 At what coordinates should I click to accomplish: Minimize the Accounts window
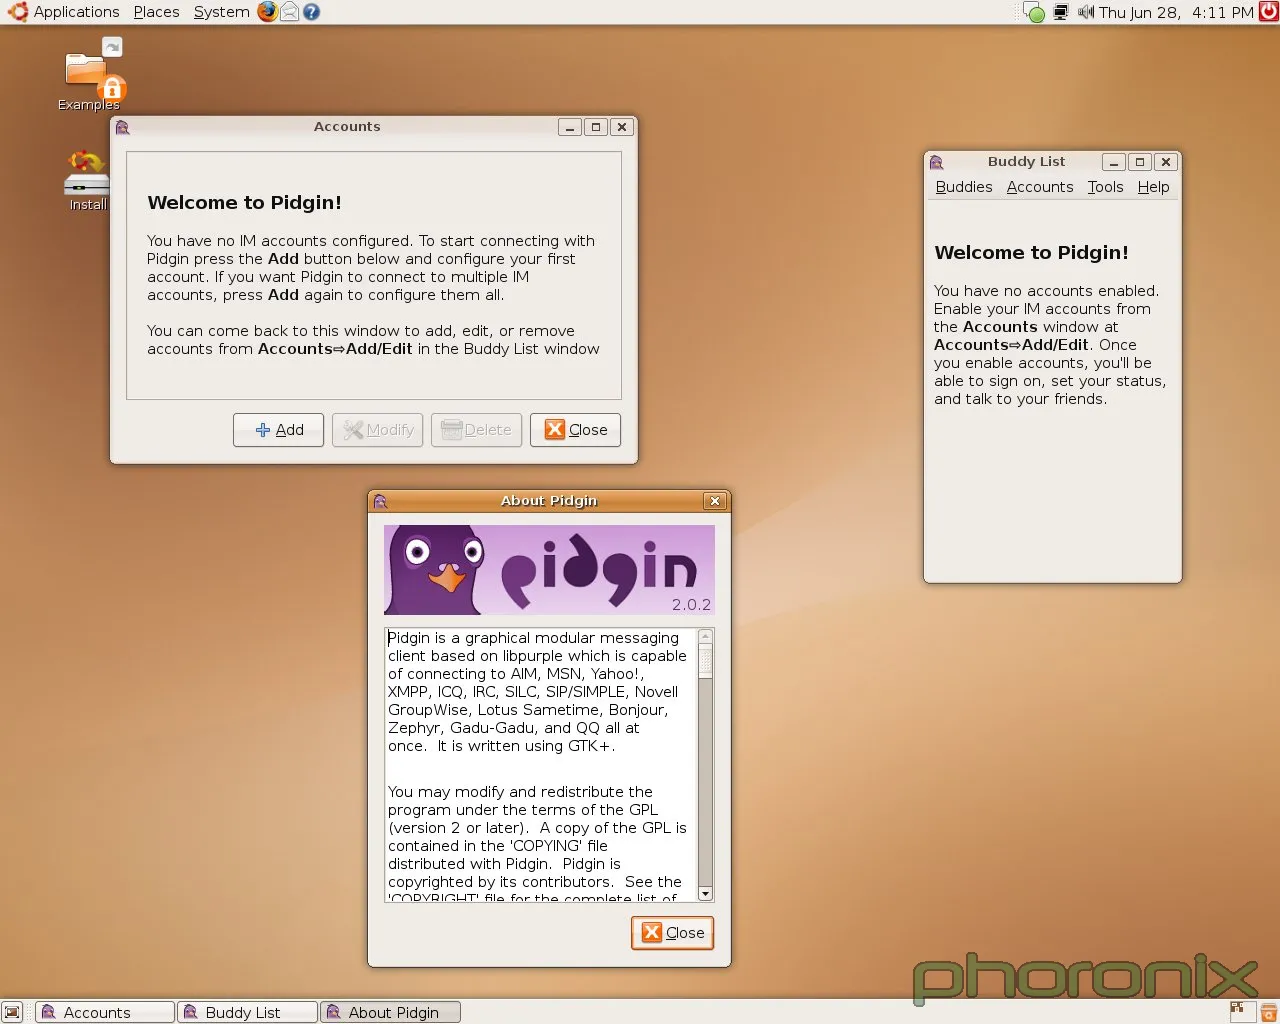[x=570, y=127]
